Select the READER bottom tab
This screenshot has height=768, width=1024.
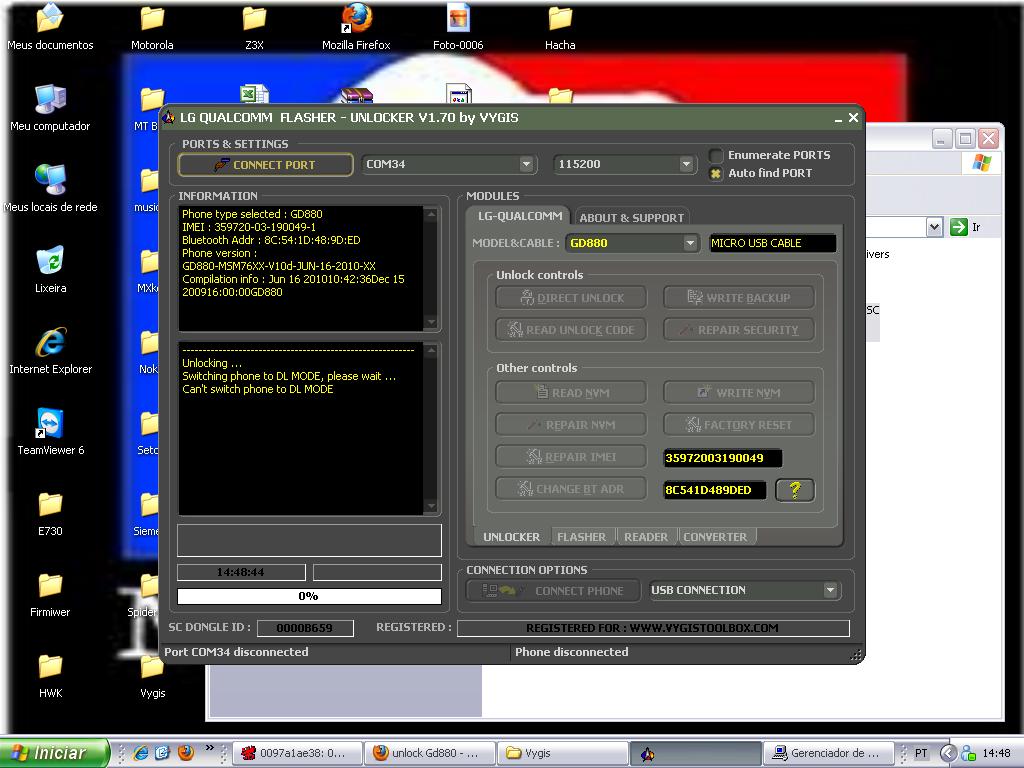(646, 537)
